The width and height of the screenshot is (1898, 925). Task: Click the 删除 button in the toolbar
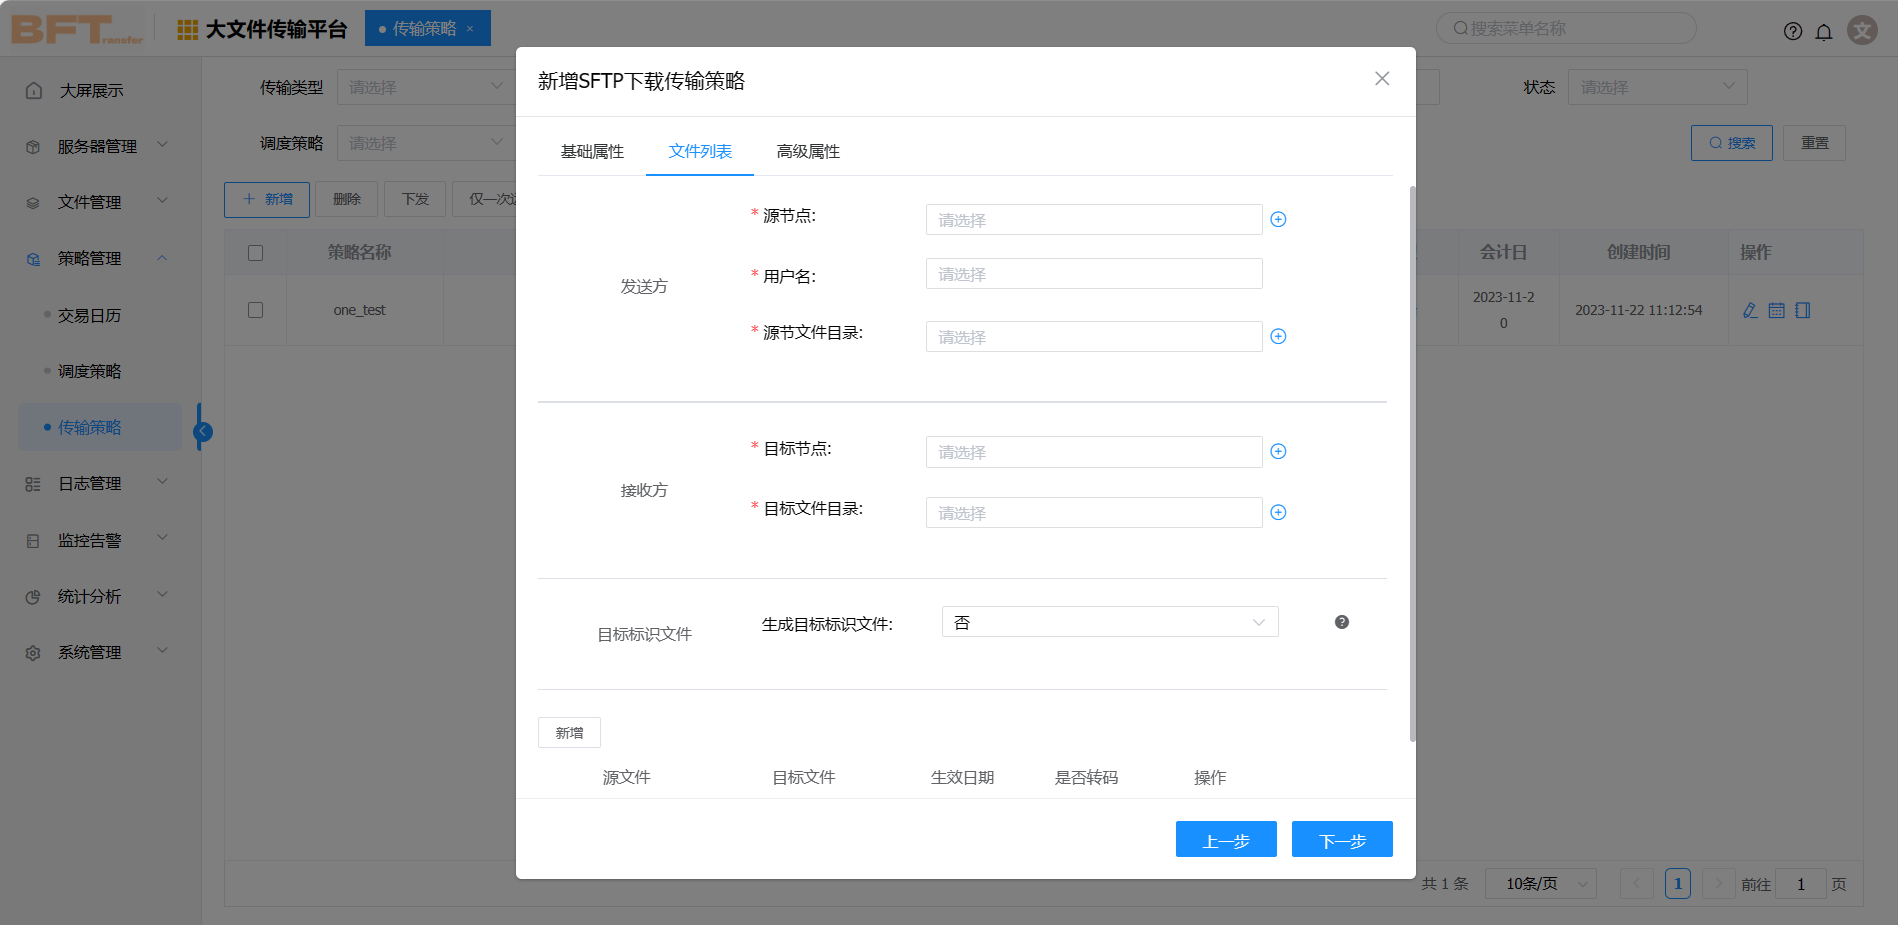tap(347, 199)
